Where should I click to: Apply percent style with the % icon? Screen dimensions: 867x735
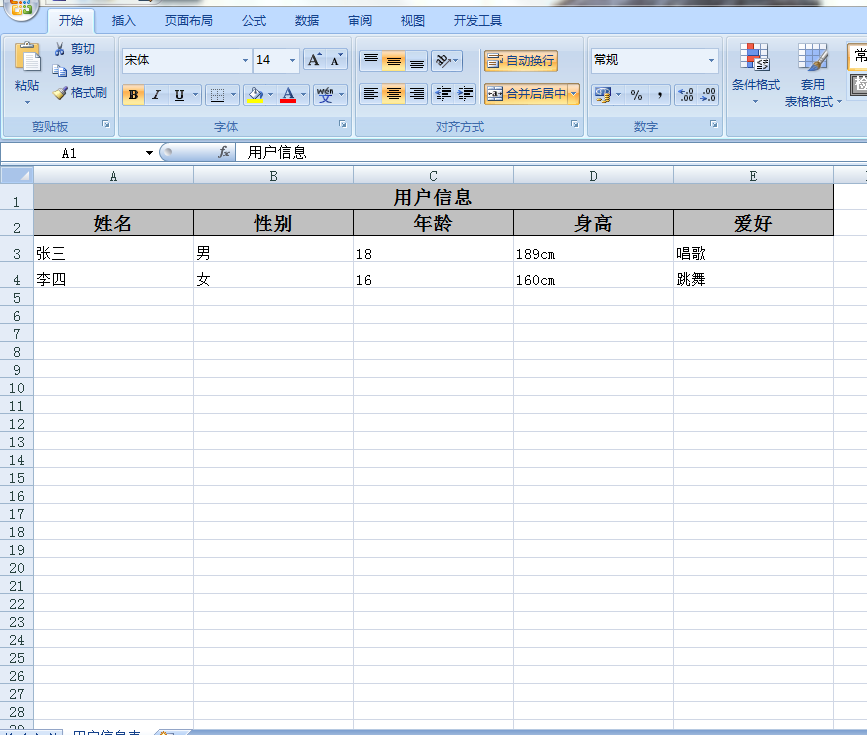click(x=636, y=95)
